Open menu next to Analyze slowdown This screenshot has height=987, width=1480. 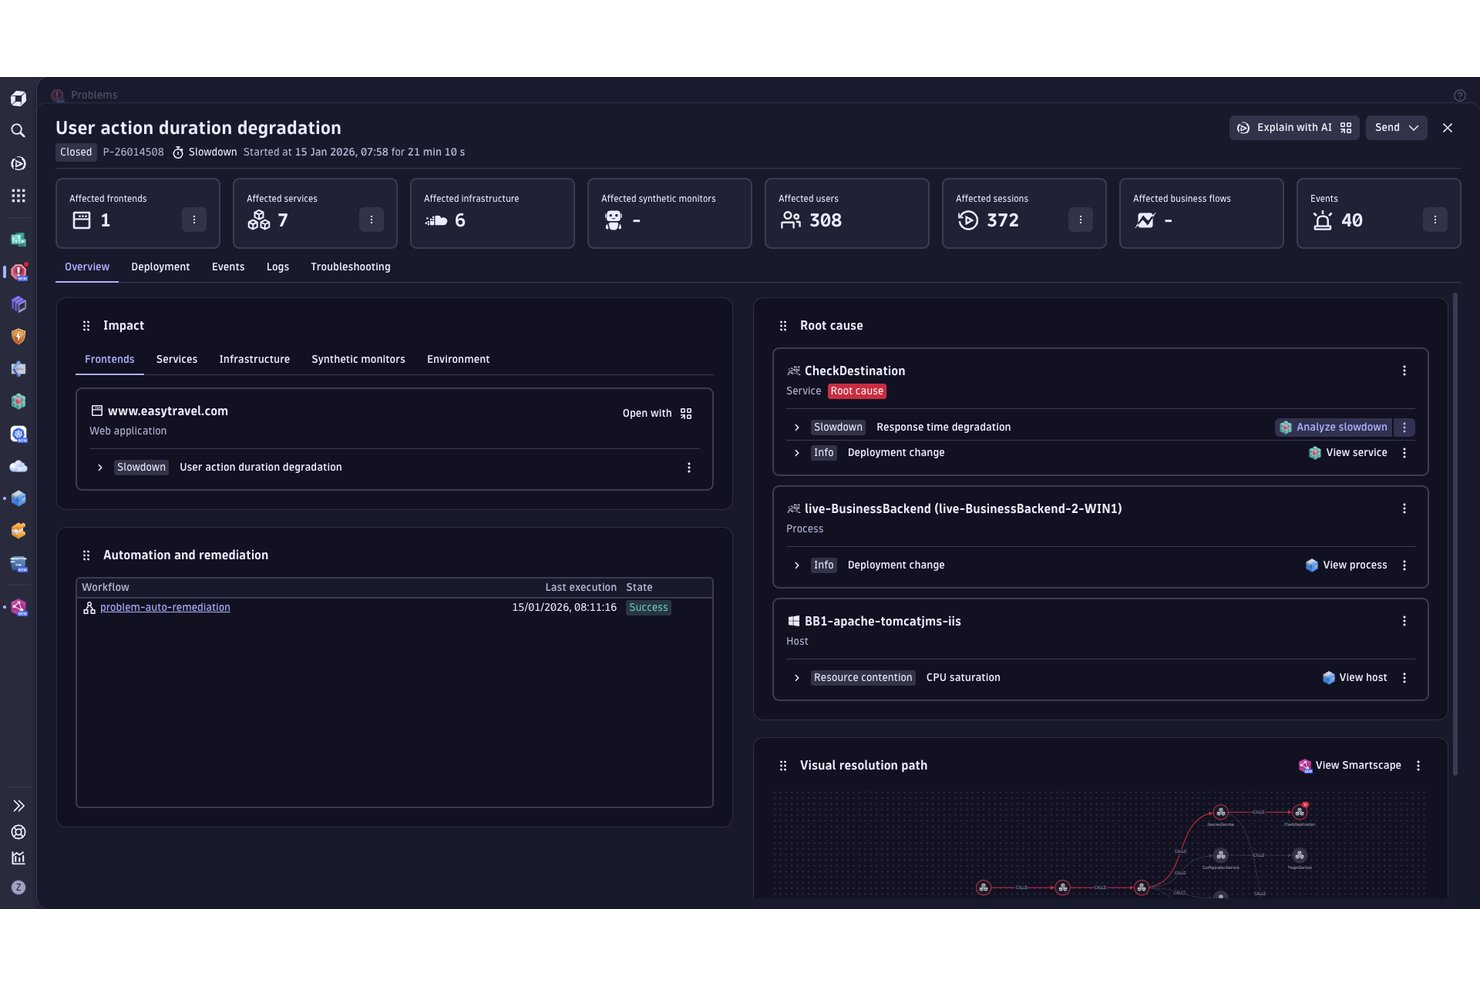point(1404,427)
